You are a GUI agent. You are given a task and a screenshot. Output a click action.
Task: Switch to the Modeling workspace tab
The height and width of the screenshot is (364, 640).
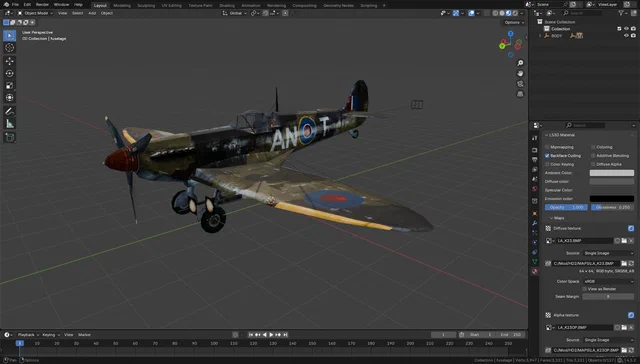[x=122, y=5]
